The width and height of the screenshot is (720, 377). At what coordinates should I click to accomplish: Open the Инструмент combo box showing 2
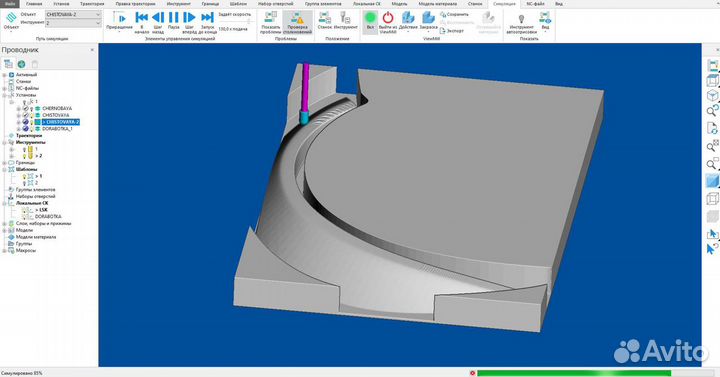click(x=73, y=23)
